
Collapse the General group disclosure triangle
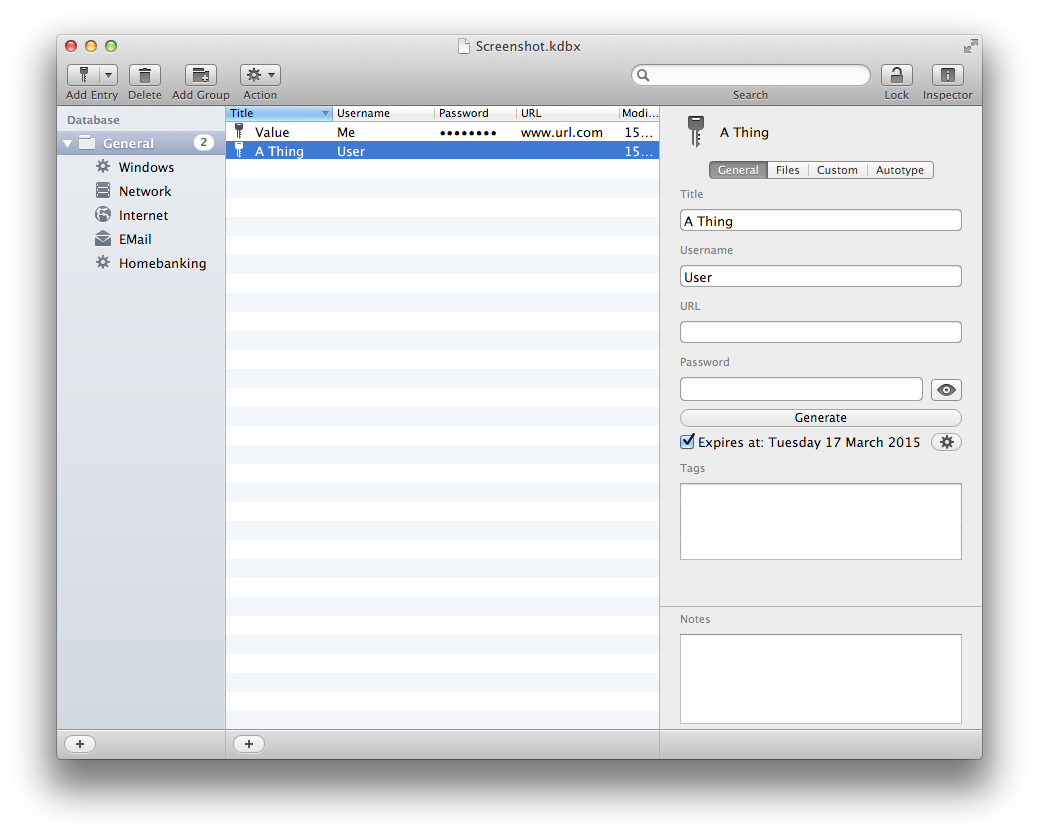coord(68,144)
